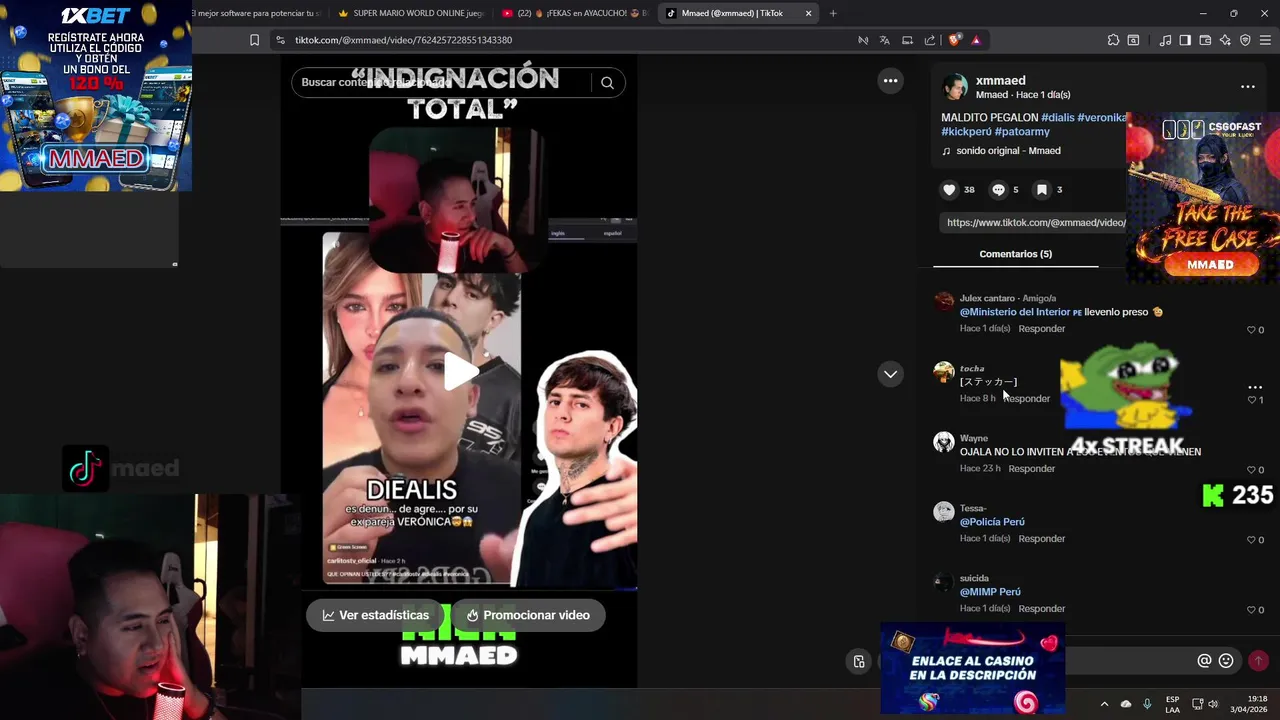Click the microphone icon in system tray
Image resolution: width=1280 pixels, height=720 pixels.
pos(1147,704)
